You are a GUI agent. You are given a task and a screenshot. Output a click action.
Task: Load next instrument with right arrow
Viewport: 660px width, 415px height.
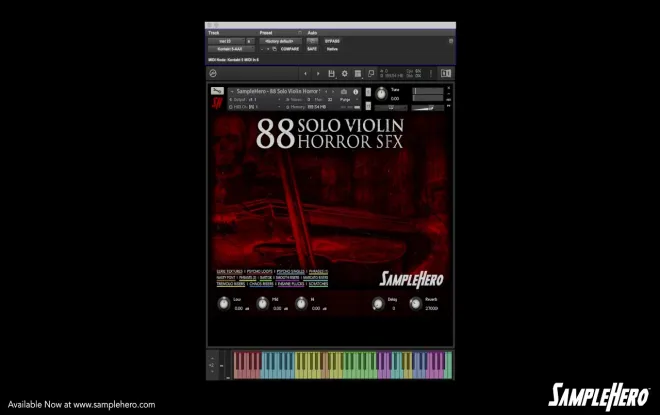click(x=333, y=91)
